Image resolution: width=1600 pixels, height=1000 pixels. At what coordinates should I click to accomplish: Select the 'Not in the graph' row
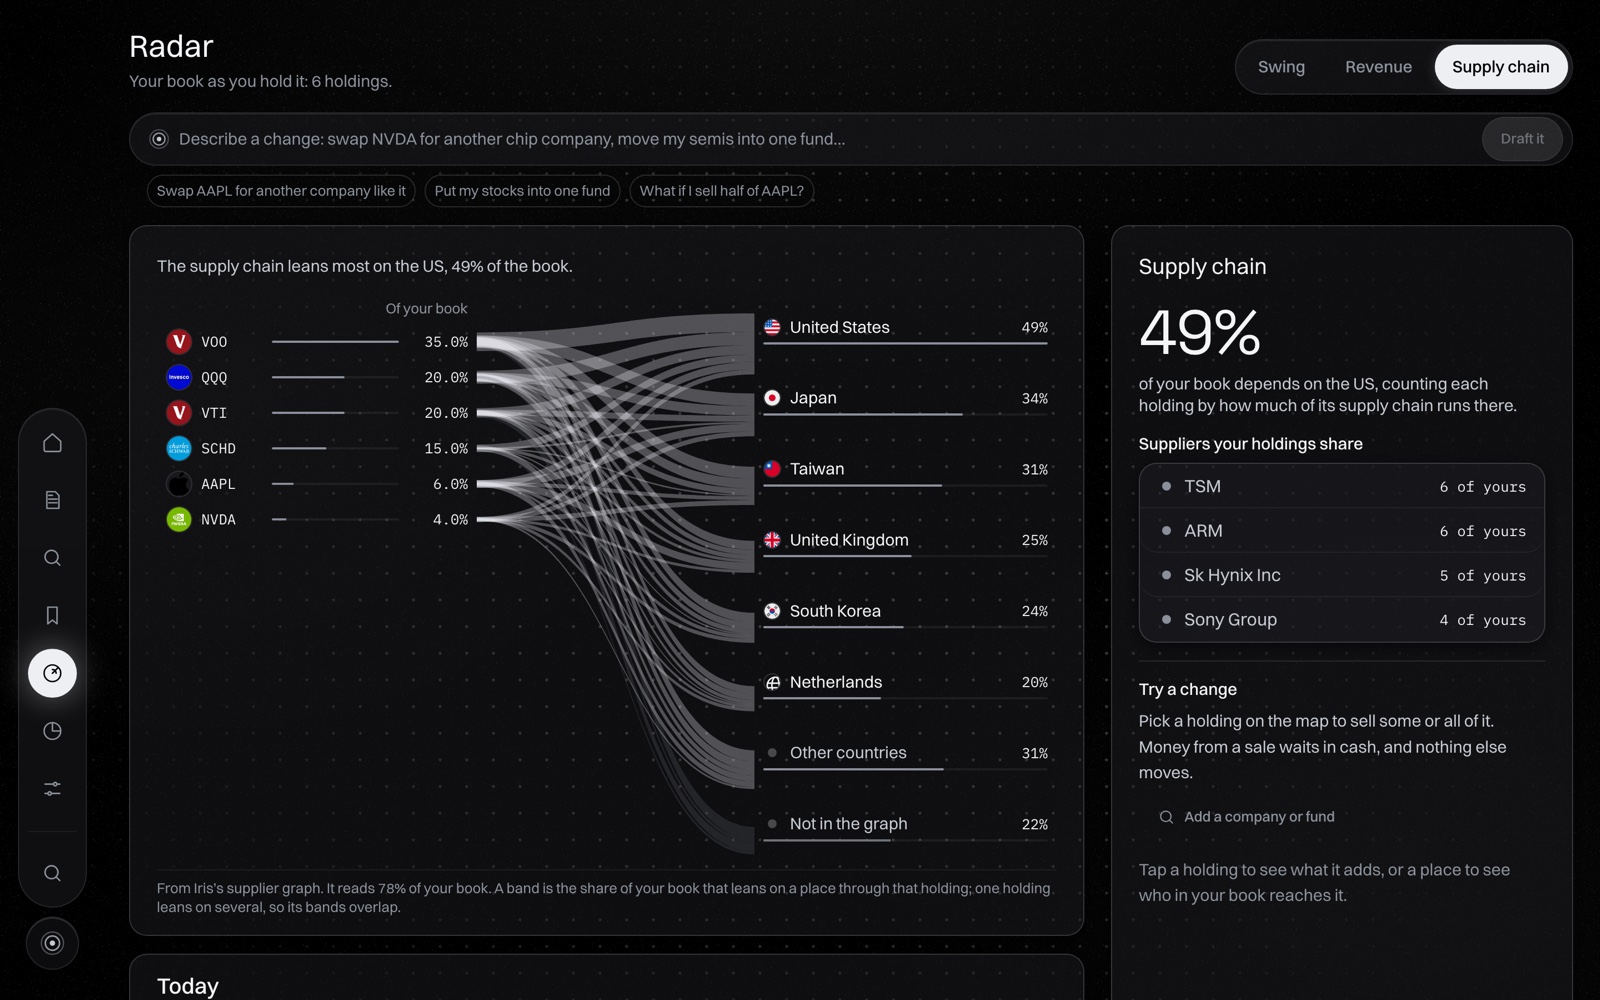coord(906,826)
